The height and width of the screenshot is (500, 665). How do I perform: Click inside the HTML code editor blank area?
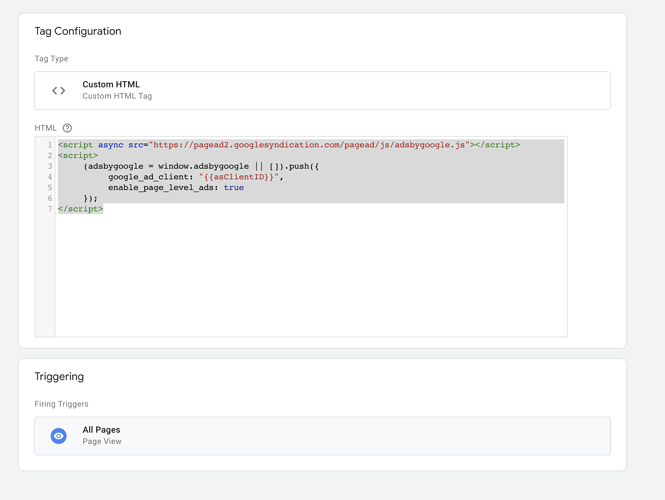311,276
